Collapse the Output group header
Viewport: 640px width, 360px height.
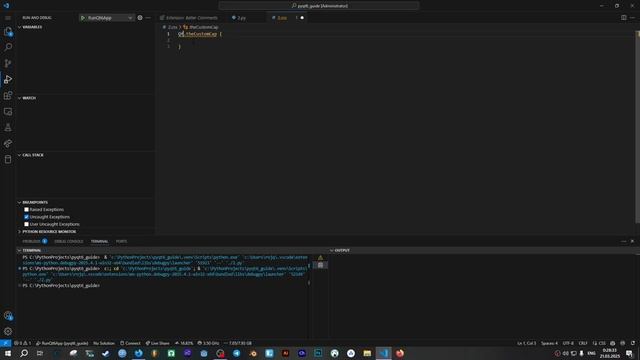click(x=484, y=250)
